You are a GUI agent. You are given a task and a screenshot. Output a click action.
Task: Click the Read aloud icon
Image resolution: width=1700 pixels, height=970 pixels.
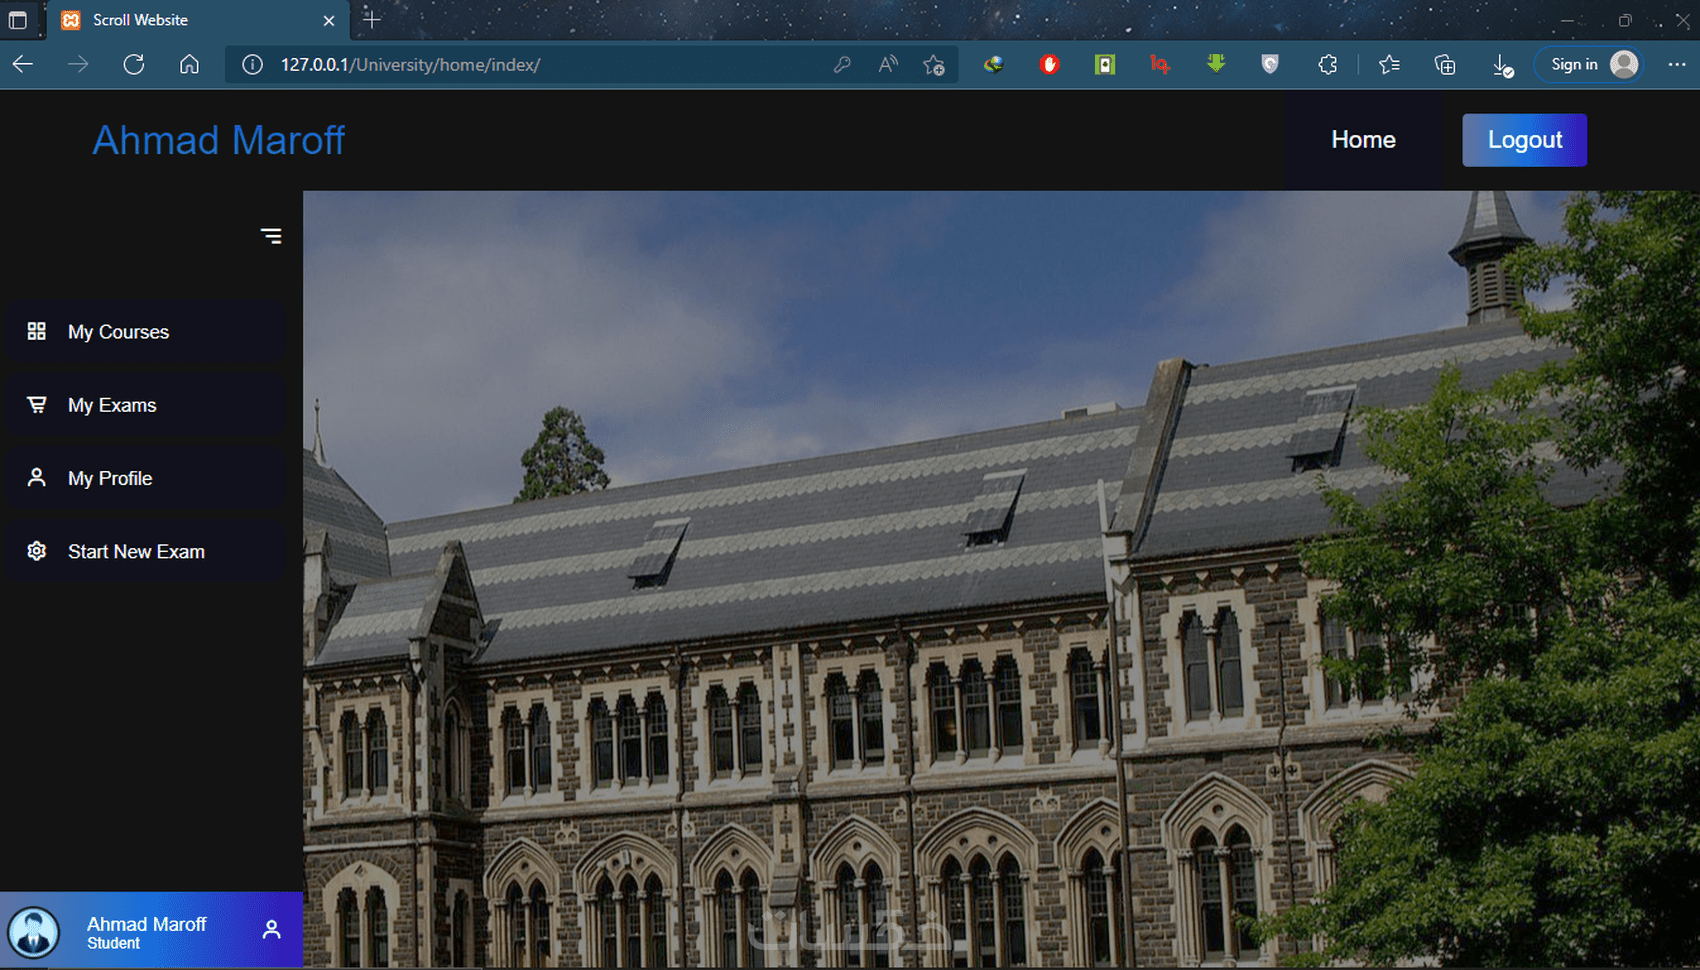tap(888, 65)
